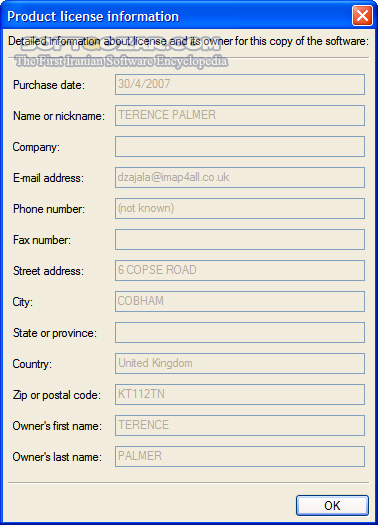
Task: Click the OK button
Action: coord(332,505)
